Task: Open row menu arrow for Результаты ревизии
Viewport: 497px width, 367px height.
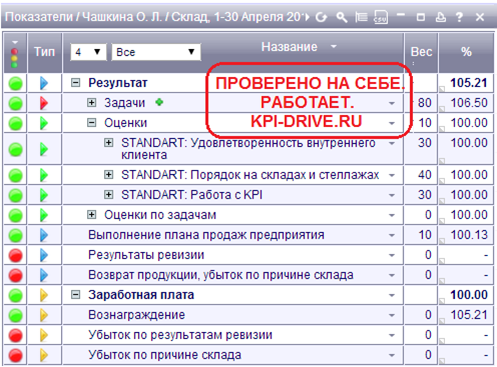Action: pyautogui.click(x=392, y=256)
